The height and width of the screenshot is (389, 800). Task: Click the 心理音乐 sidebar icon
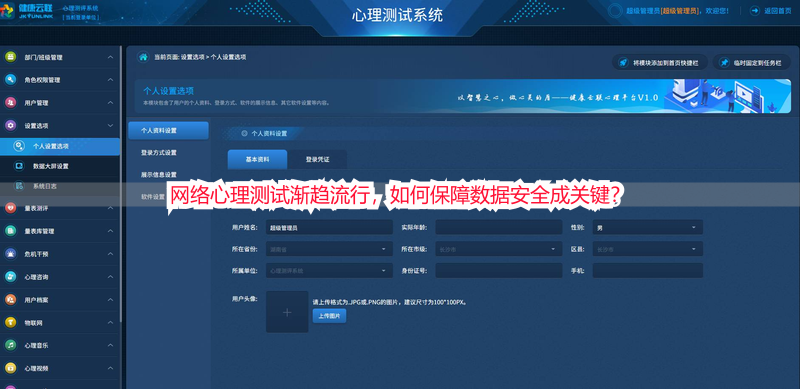tap(10, 345)
